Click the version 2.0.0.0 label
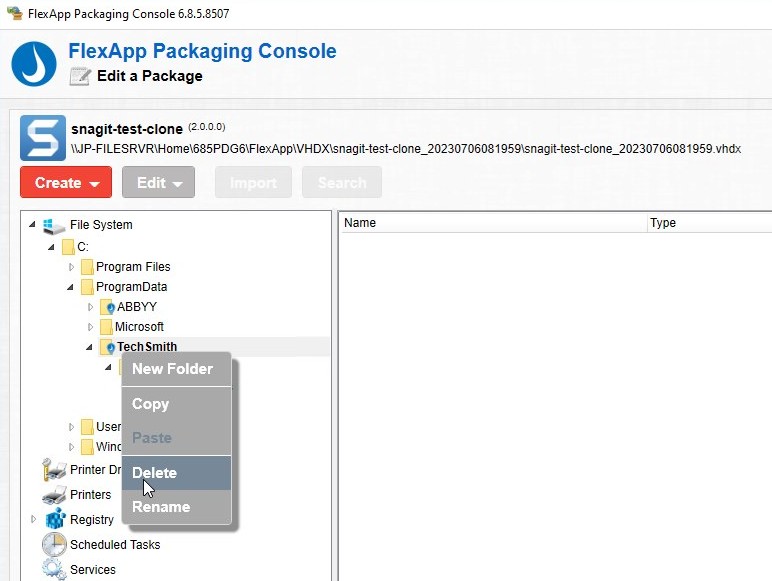This screenshot has width=772, height=581. tap(207, 127)
